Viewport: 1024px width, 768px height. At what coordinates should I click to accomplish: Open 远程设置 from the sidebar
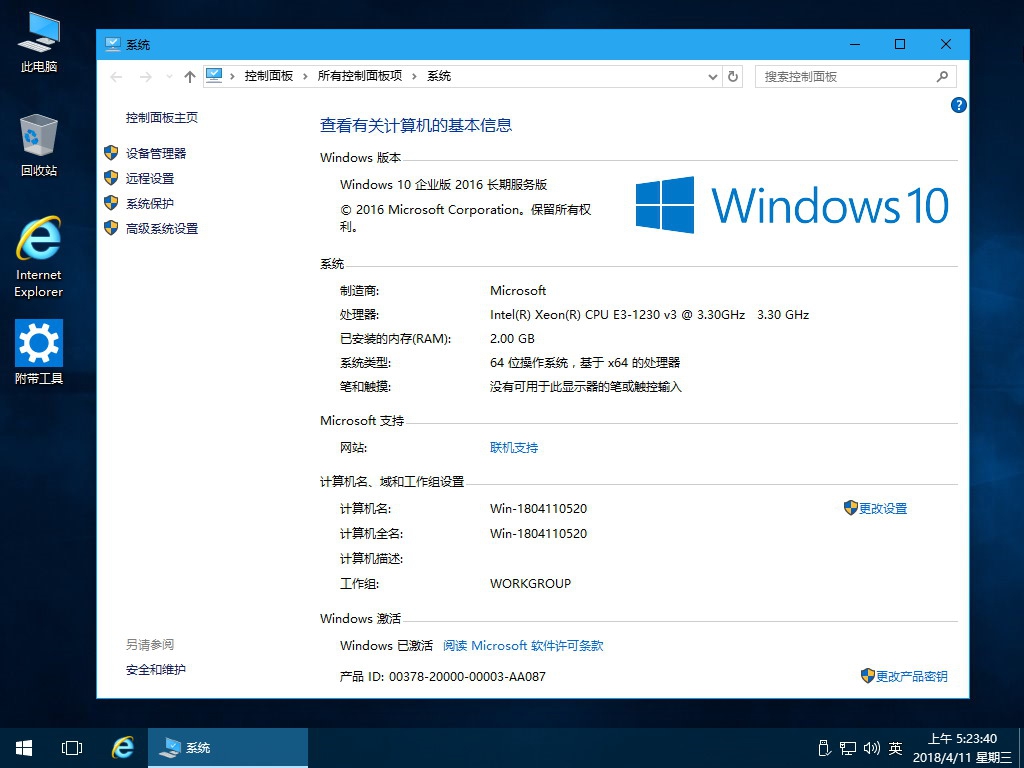(x=150, y=178)
